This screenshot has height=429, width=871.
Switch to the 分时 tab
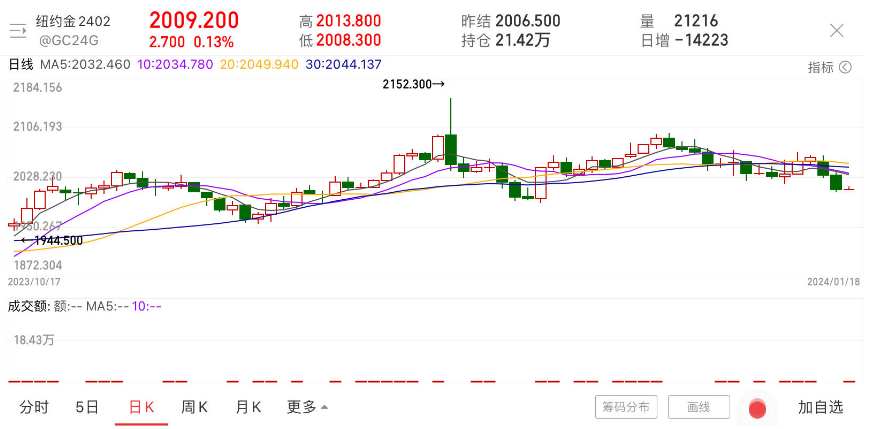coord(34,407)
